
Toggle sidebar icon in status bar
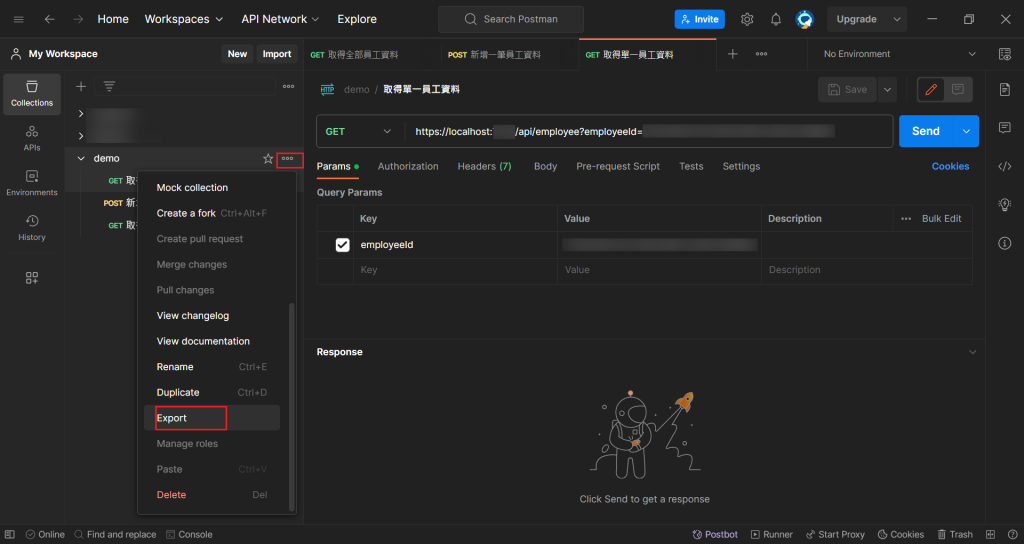pos(10,534)
